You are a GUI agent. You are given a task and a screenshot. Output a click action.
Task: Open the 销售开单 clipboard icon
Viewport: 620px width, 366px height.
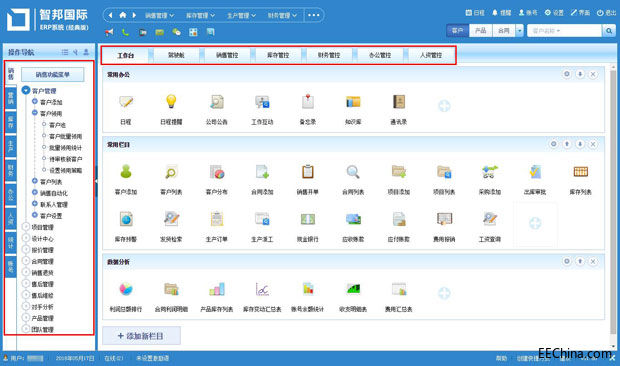click(x=308, y=172)
